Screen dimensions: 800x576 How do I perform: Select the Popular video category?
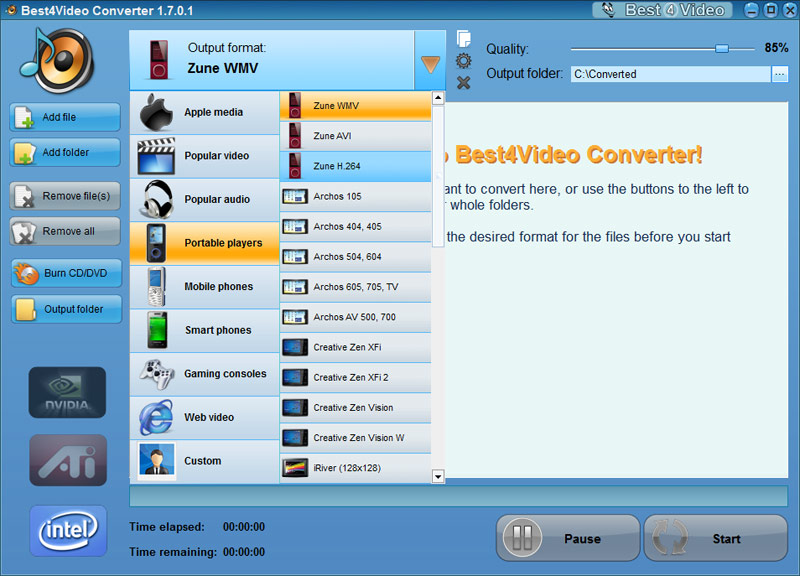[205, 156]
